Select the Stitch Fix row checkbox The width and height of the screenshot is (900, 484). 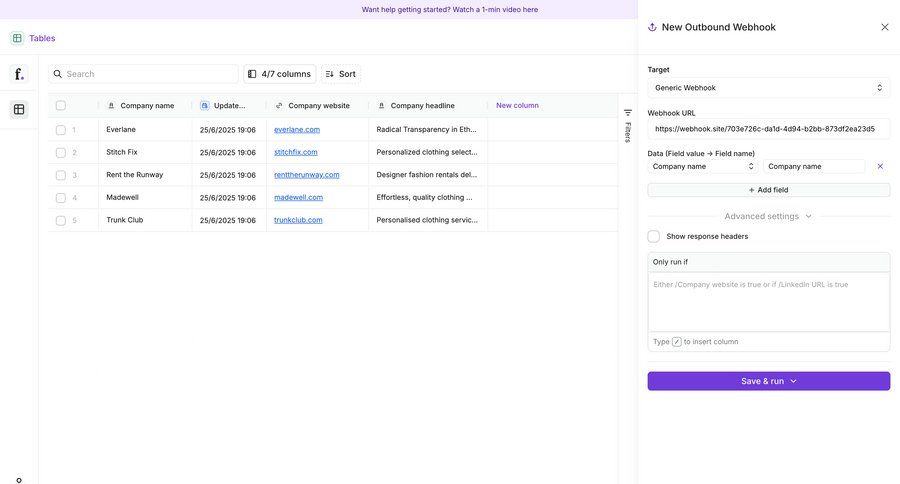pyautogui.click(x=61, y=153)
